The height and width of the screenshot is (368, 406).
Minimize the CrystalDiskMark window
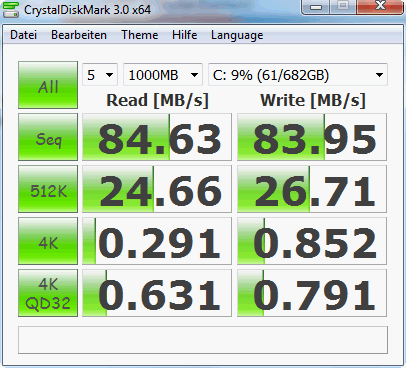[316, 7]
